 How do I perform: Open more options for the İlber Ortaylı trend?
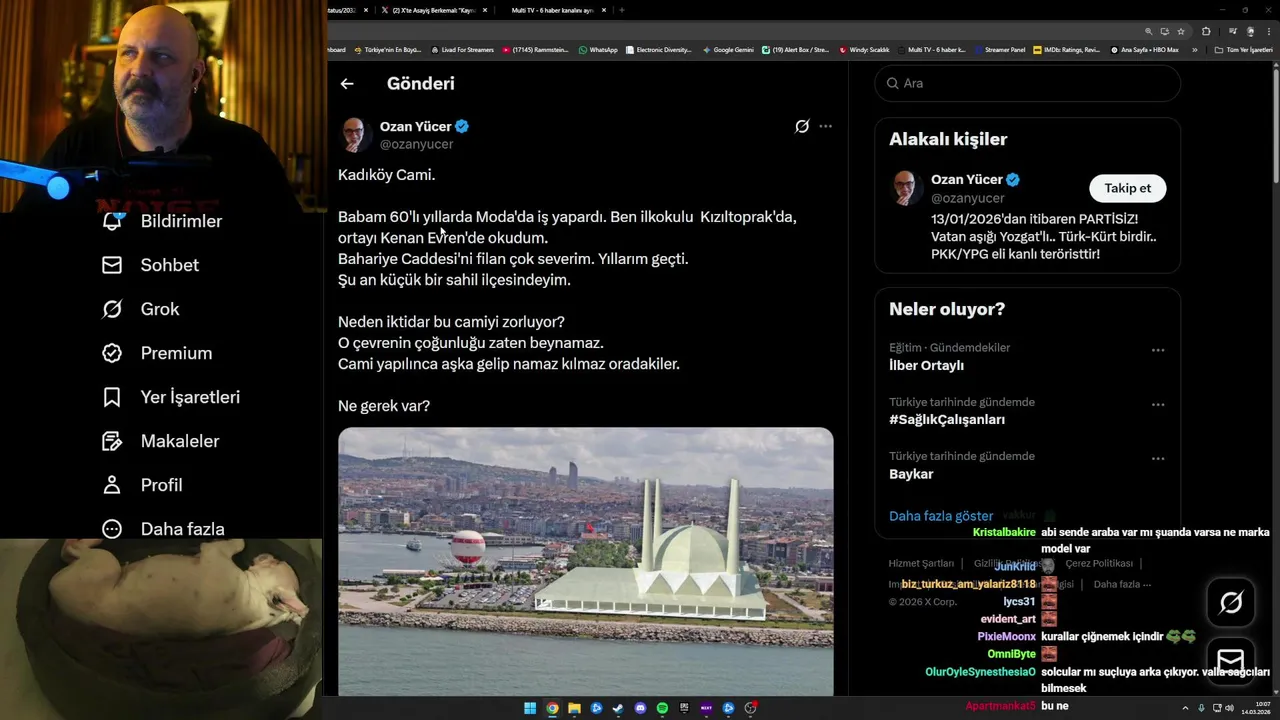(1158, 350)
